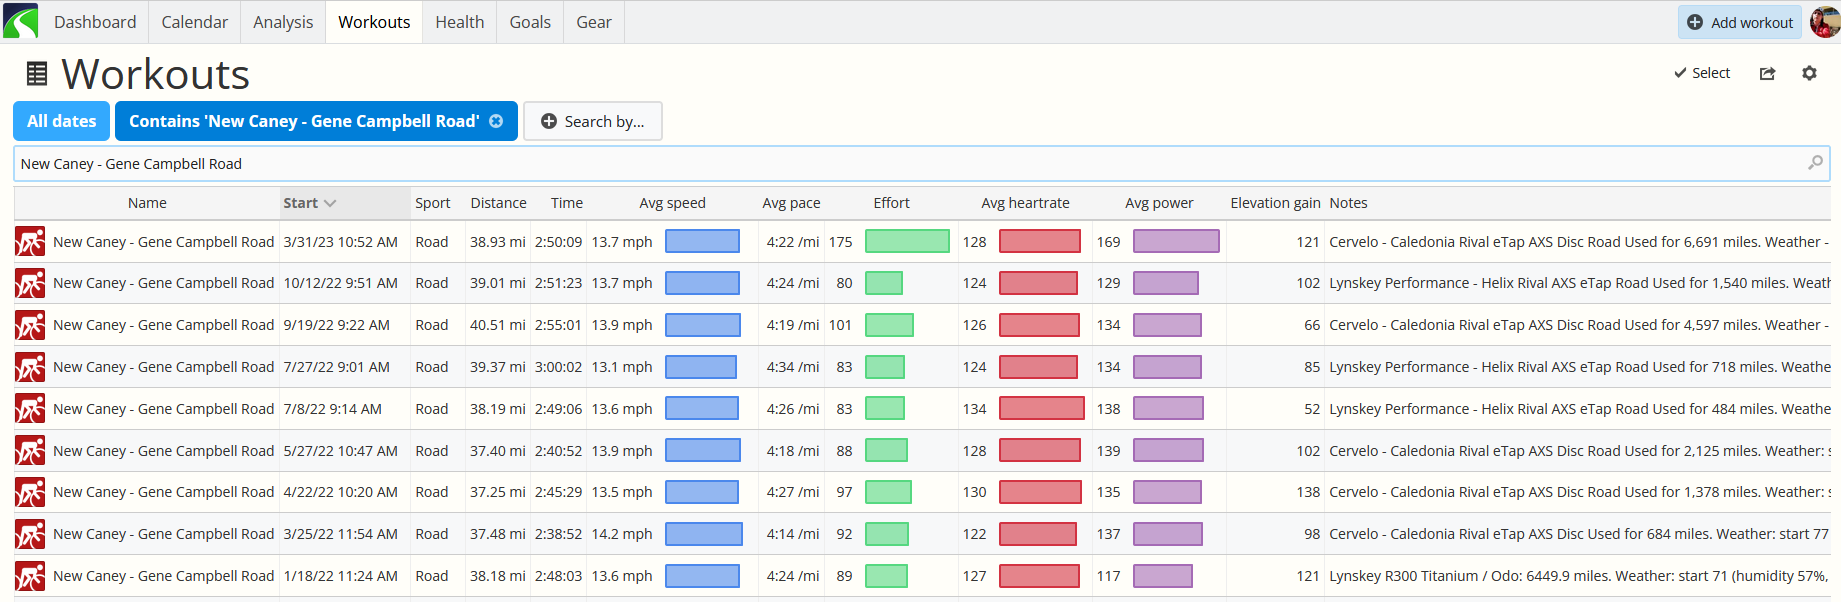
Task: Open the Search by... options
Action: [x=592, y=121]
